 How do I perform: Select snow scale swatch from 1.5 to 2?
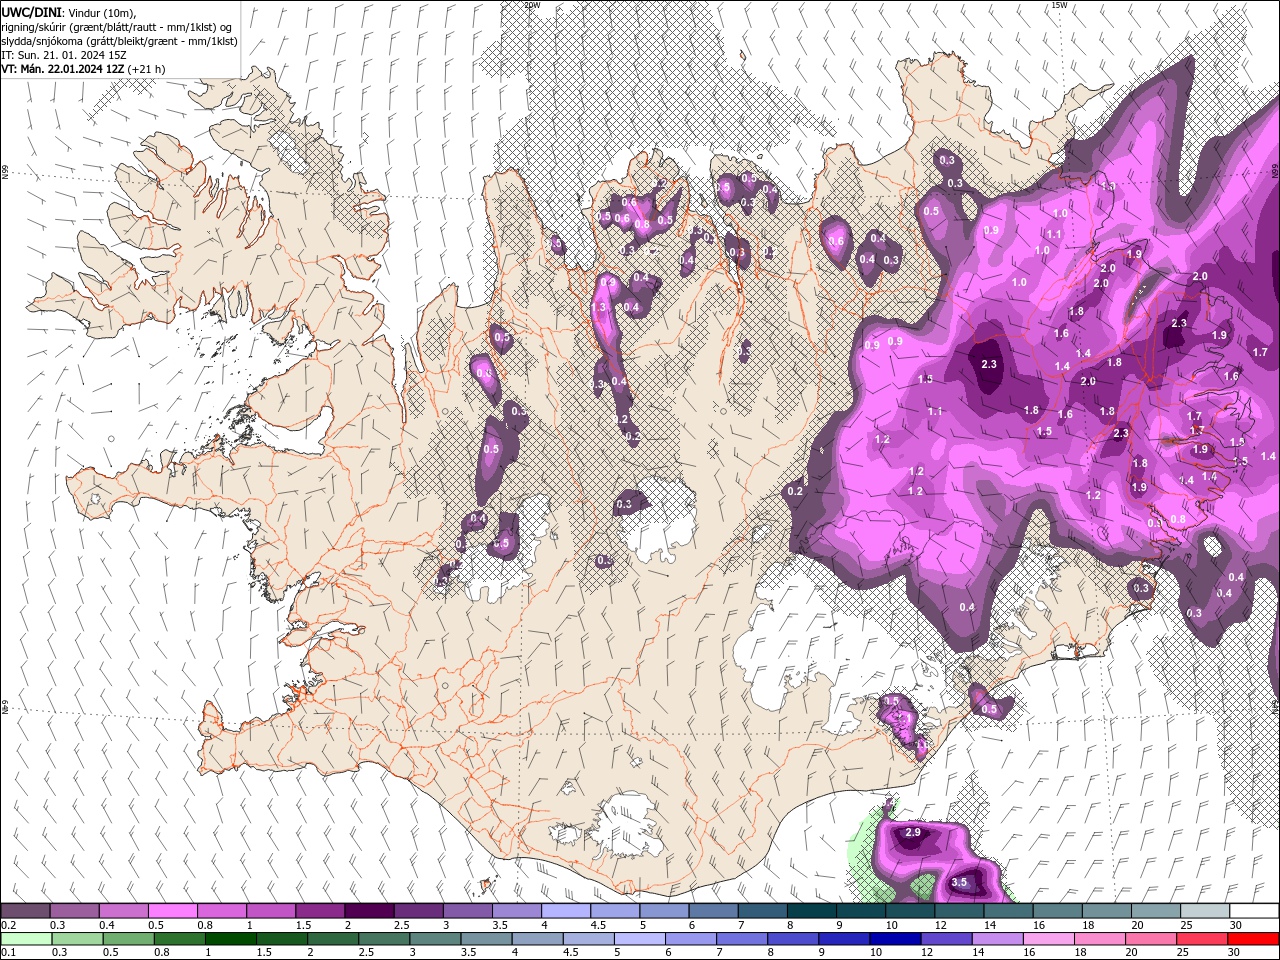[x=320, y=910]
